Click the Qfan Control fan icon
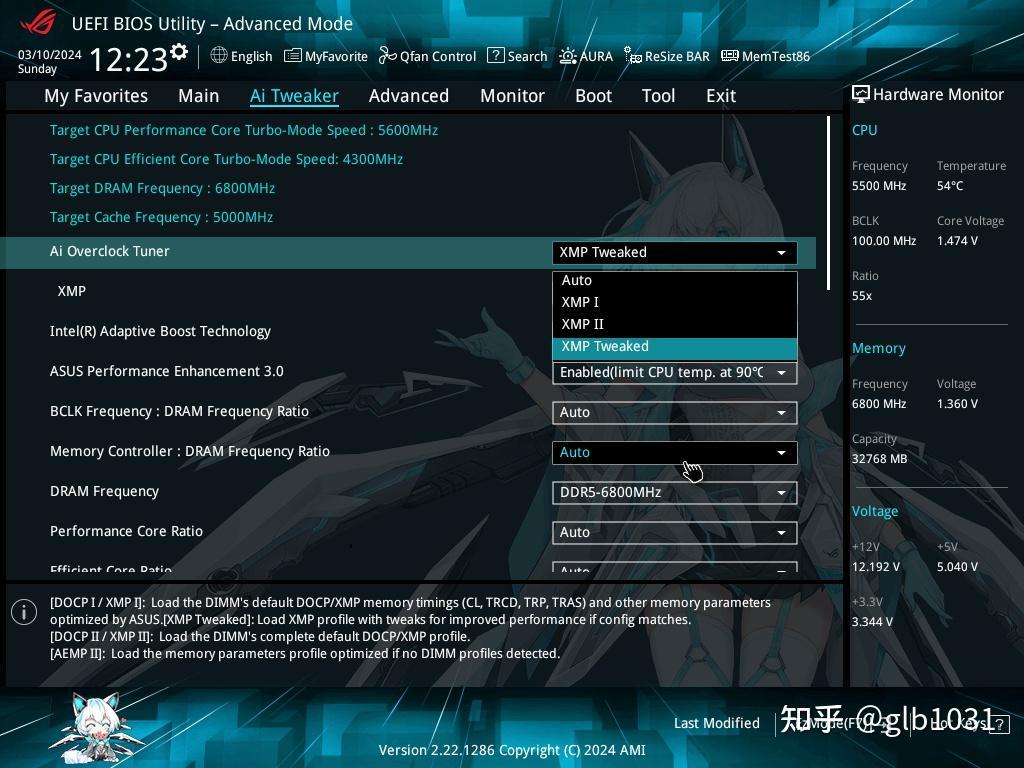This screenshot has height=768, width=1024. click(x=388, y=56)
